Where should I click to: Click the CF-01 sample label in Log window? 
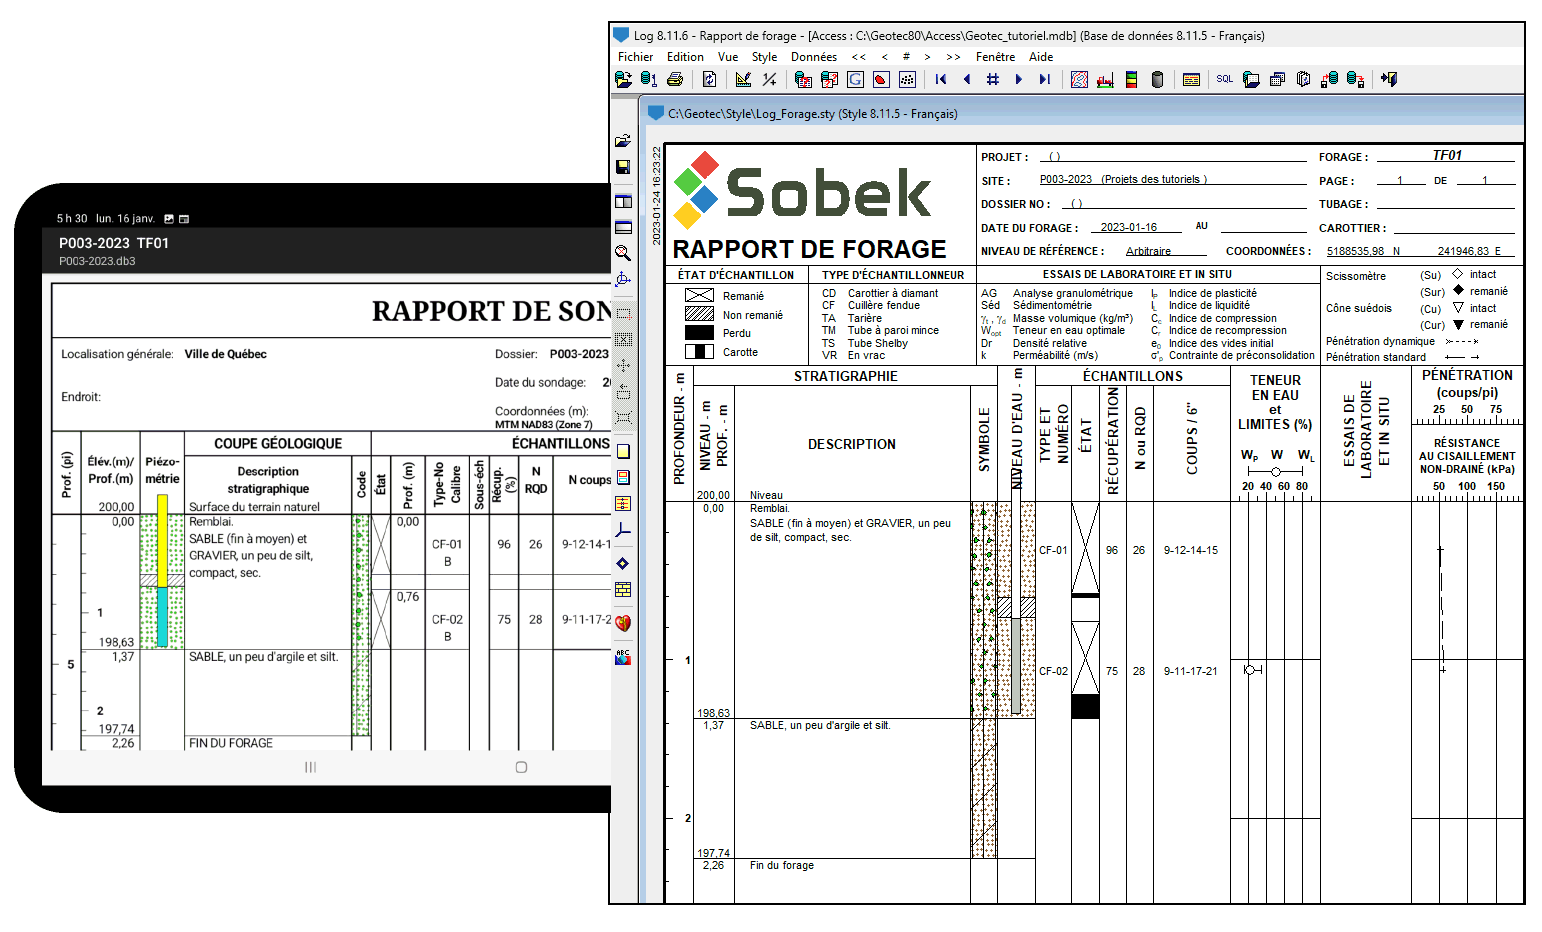[x=1053, y=550]
